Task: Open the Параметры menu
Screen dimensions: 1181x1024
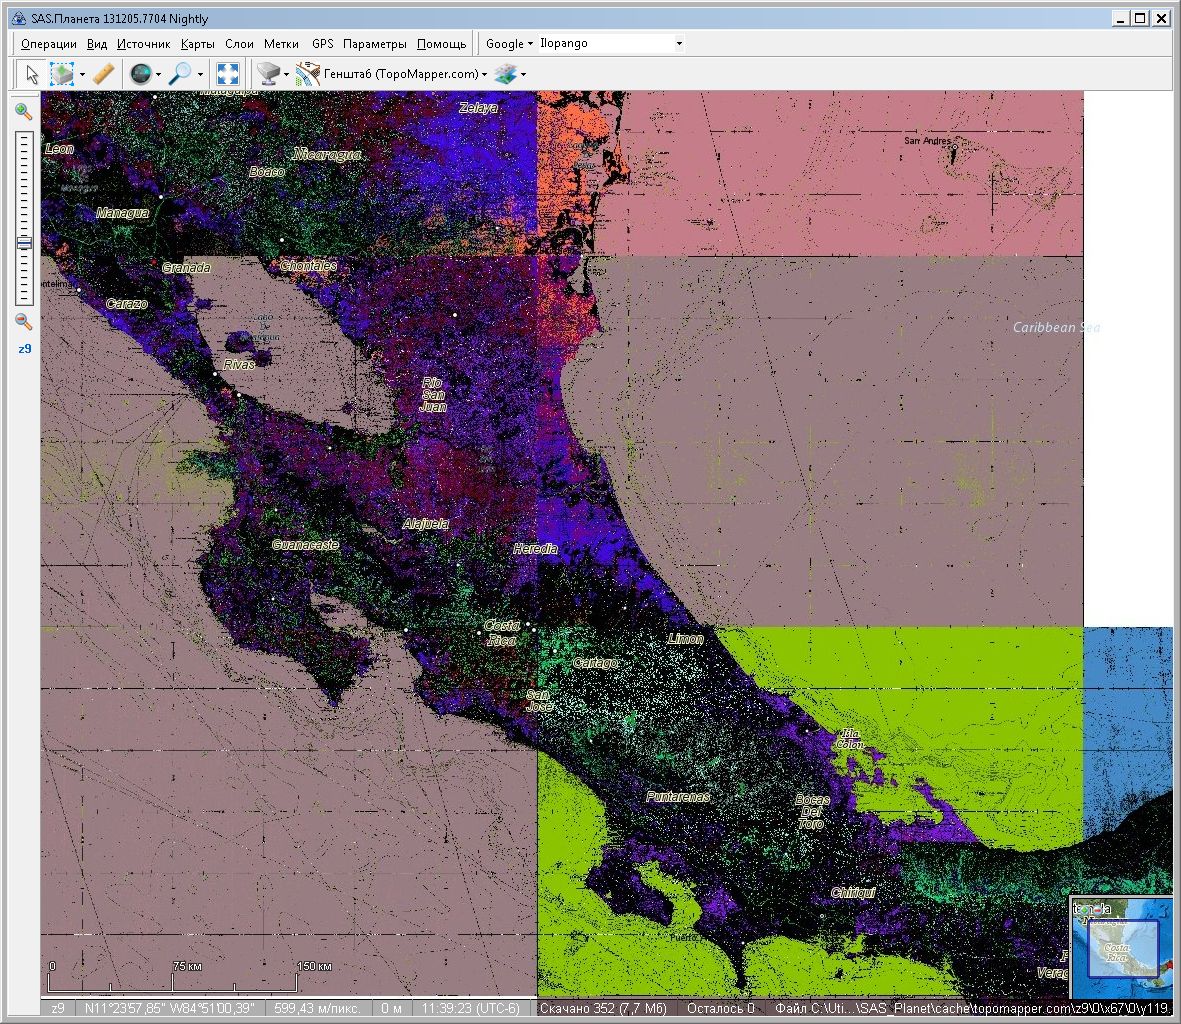Action: [374, 44]
